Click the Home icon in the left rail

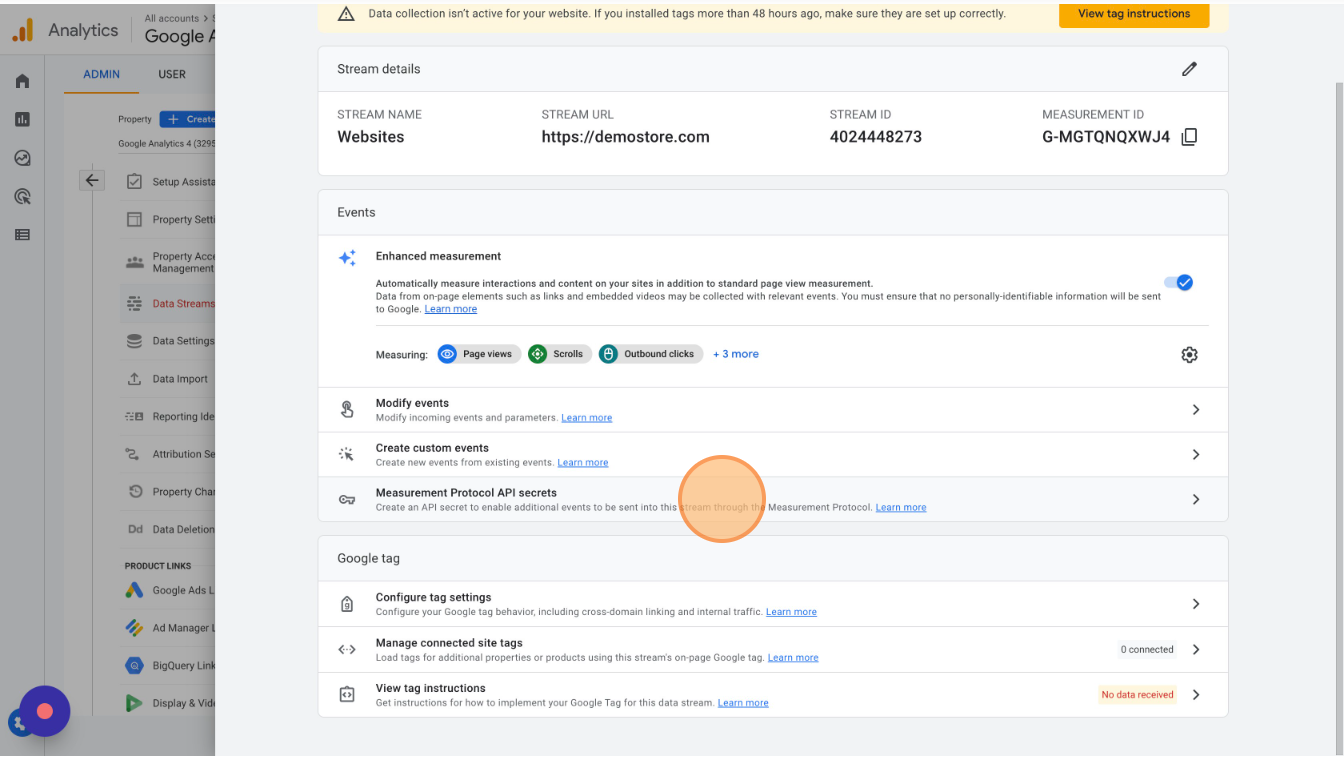22,81
